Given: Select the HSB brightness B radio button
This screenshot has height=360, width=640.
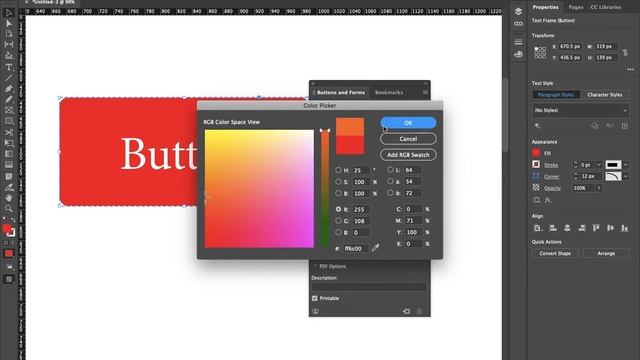Looking at the screenshot, I should tap(338, 193).
